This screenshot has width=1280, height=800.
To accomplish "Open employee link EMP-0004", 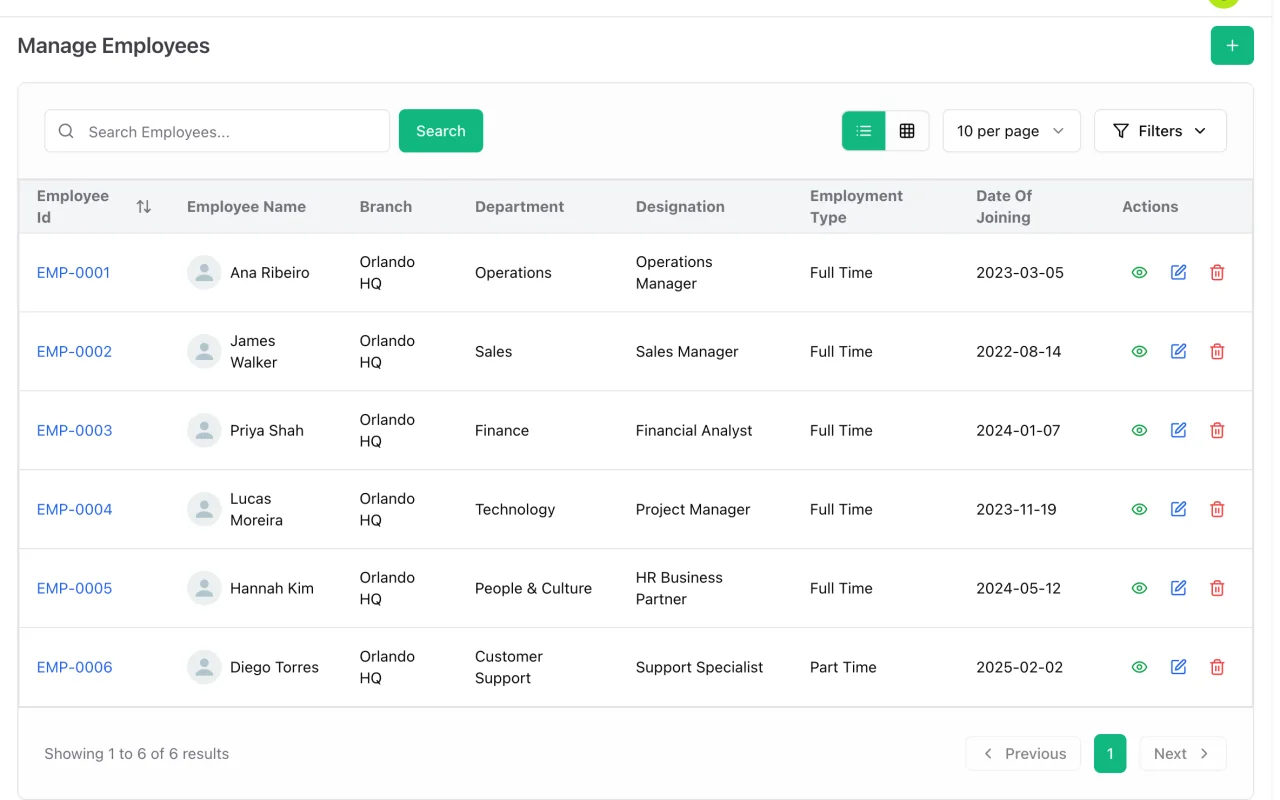I will click(x=74, y=509).
